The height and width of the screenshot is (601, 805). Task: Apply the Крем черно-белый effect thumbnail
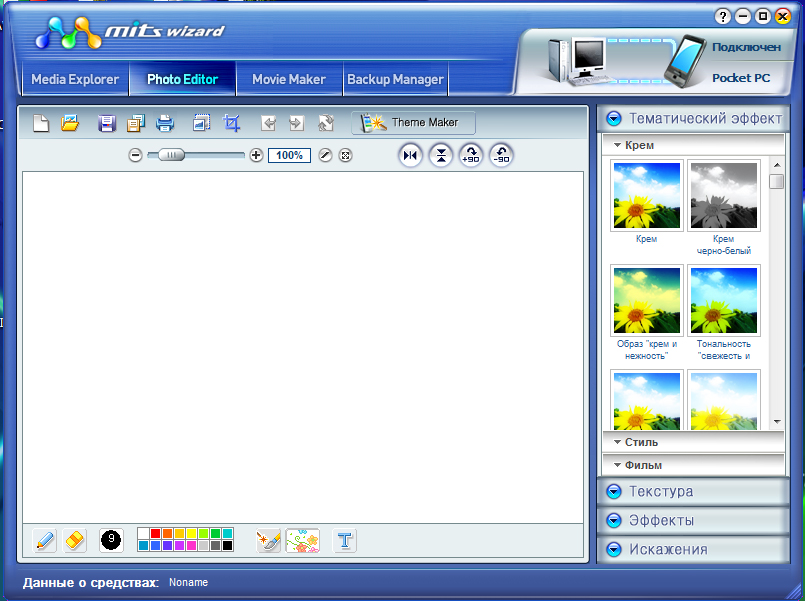coord(724,196)
